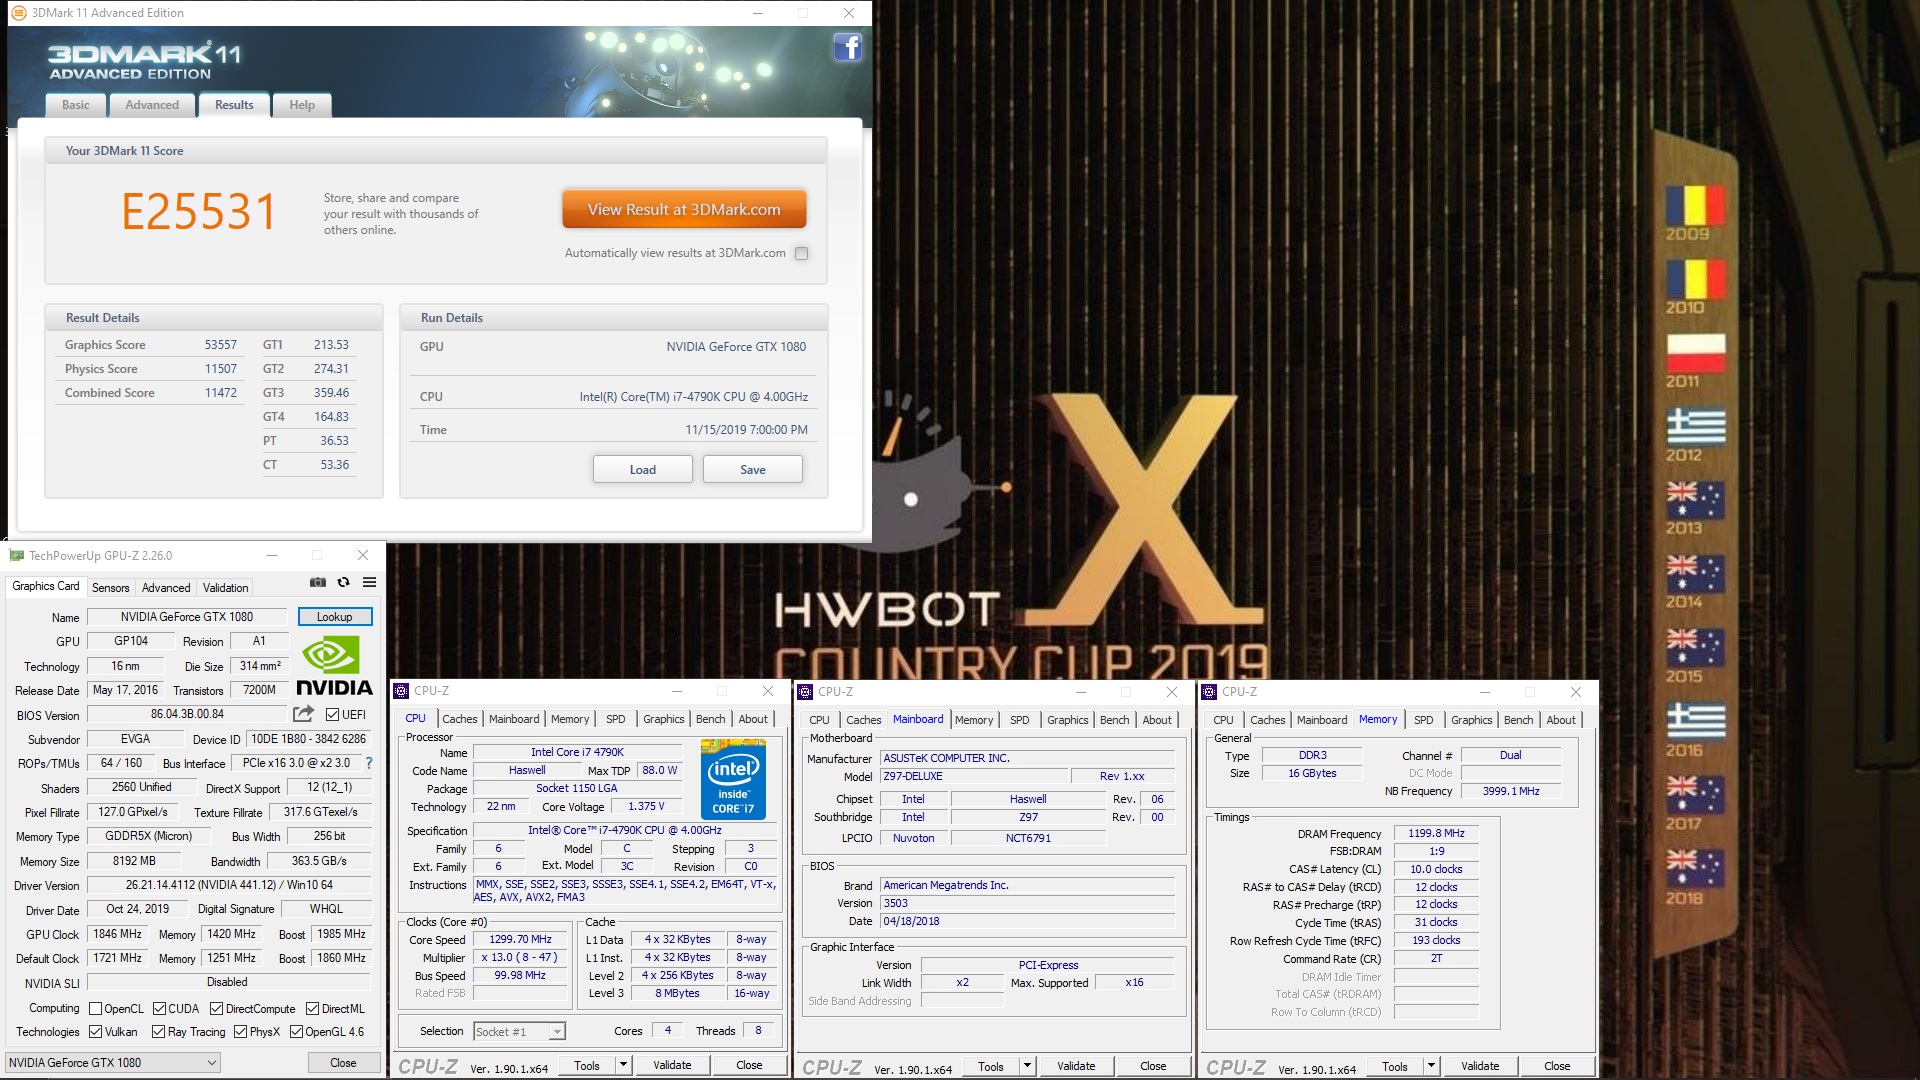Click the Lookup button in GPU-Z
The width and height of the screenshot is (1920, 1080).
coord(335,617)
